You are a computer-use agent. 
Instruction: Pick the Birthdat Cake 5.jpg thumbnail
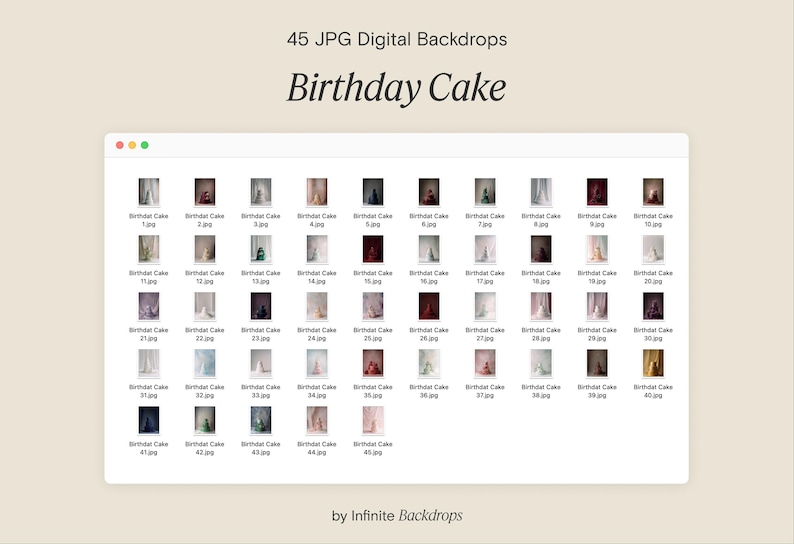point(373,191)
